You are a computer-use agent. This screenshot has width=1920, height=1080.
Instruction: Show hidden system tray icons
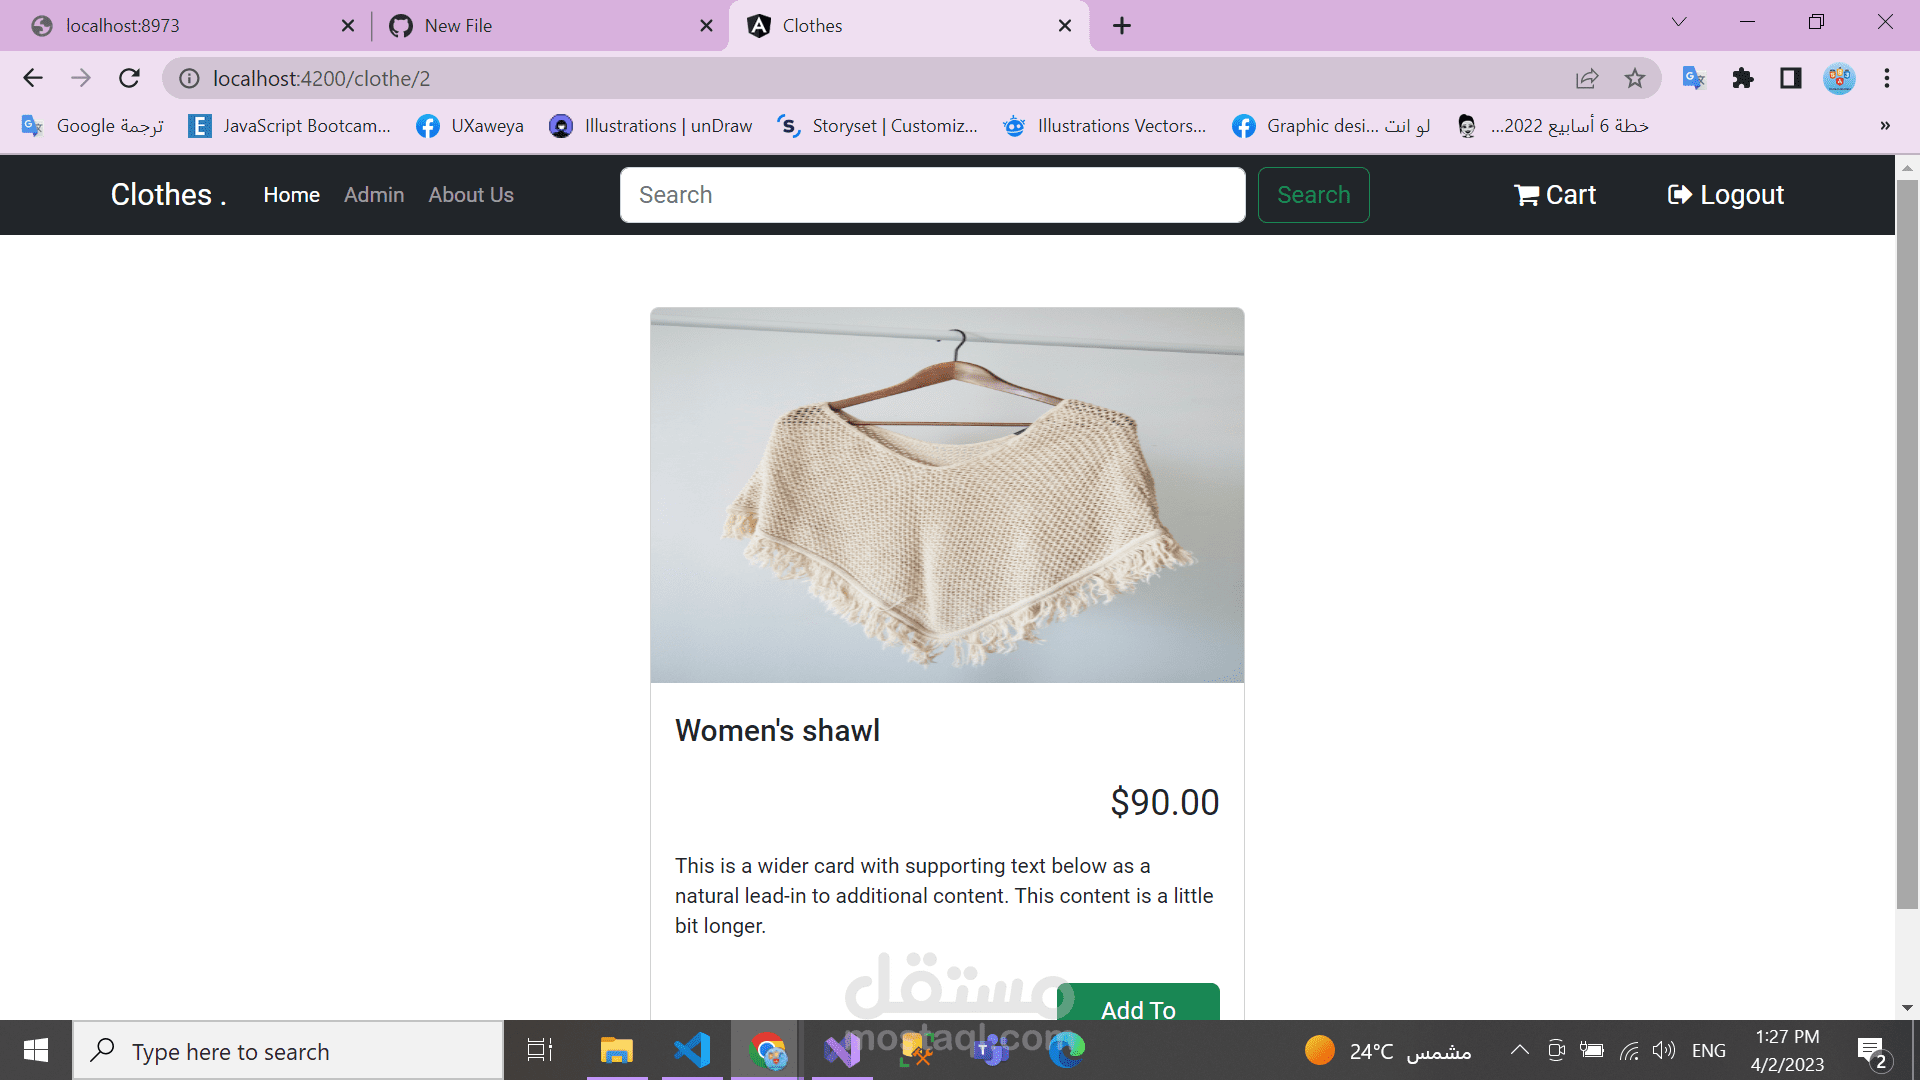point(1519,1050)
